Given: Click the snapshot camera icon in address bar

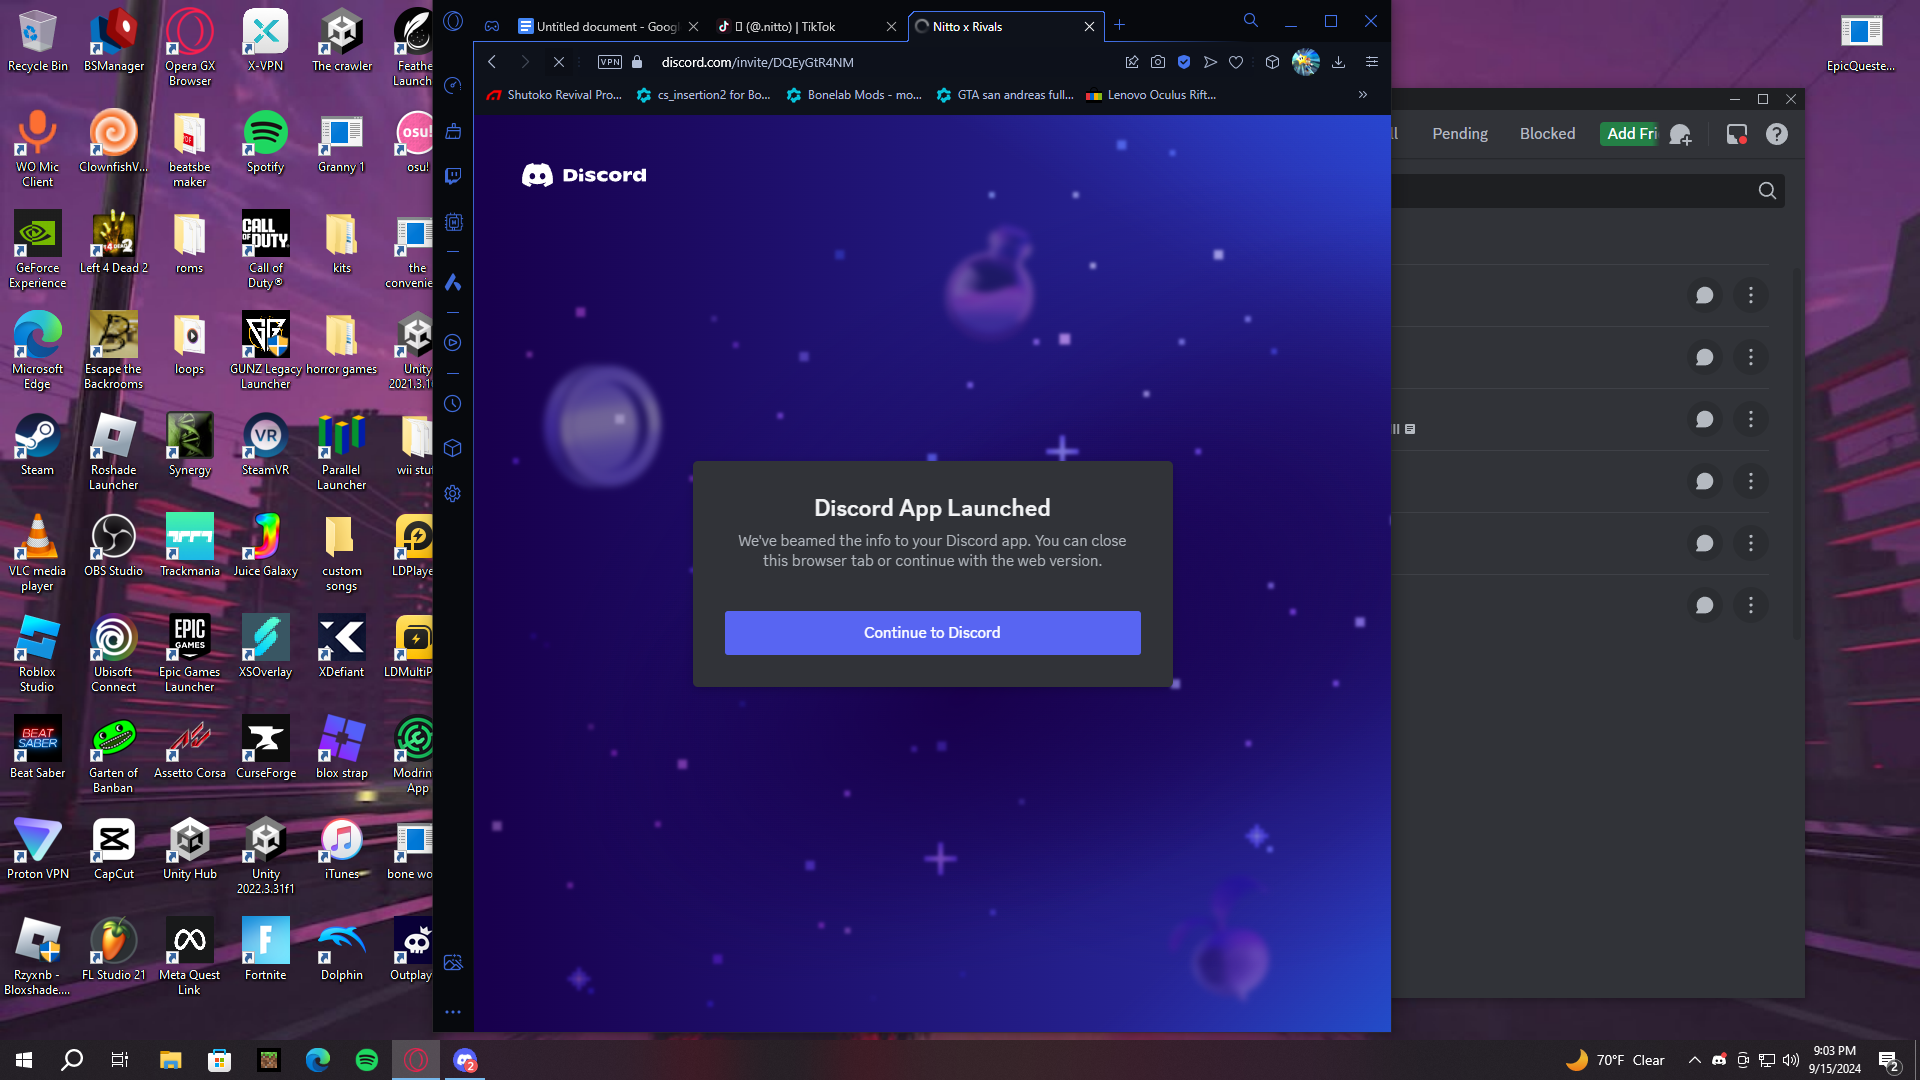Looking at the screenshot, I should pos(1158,62).
